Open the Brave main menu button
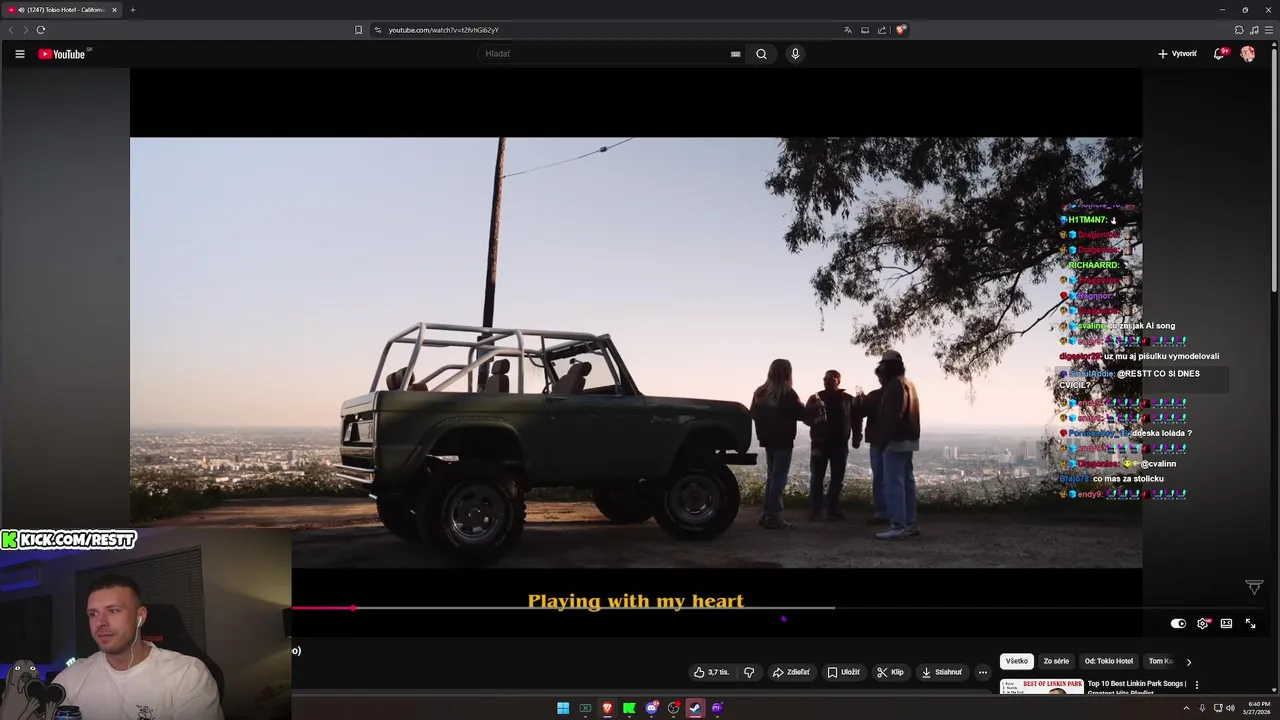This screenshot has width=1280, height=720. [1269, 30]
